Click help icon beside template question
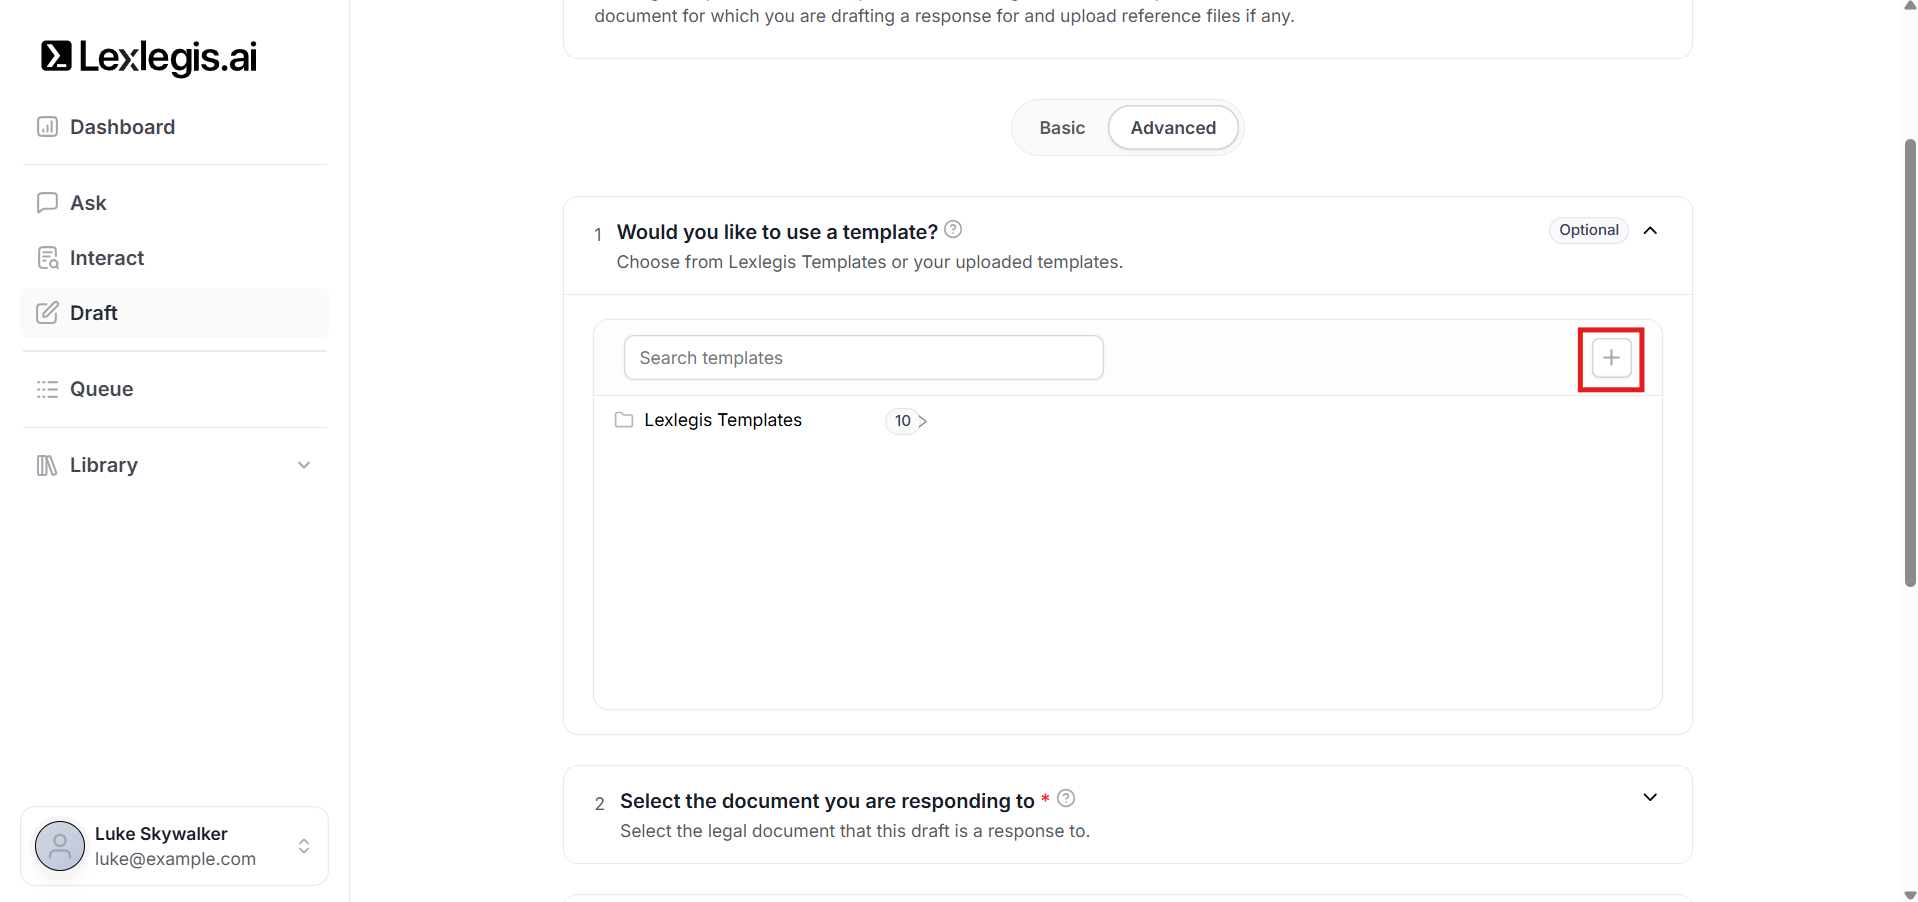The height and width of the screenshot is (902, 1918). (953, 230)
